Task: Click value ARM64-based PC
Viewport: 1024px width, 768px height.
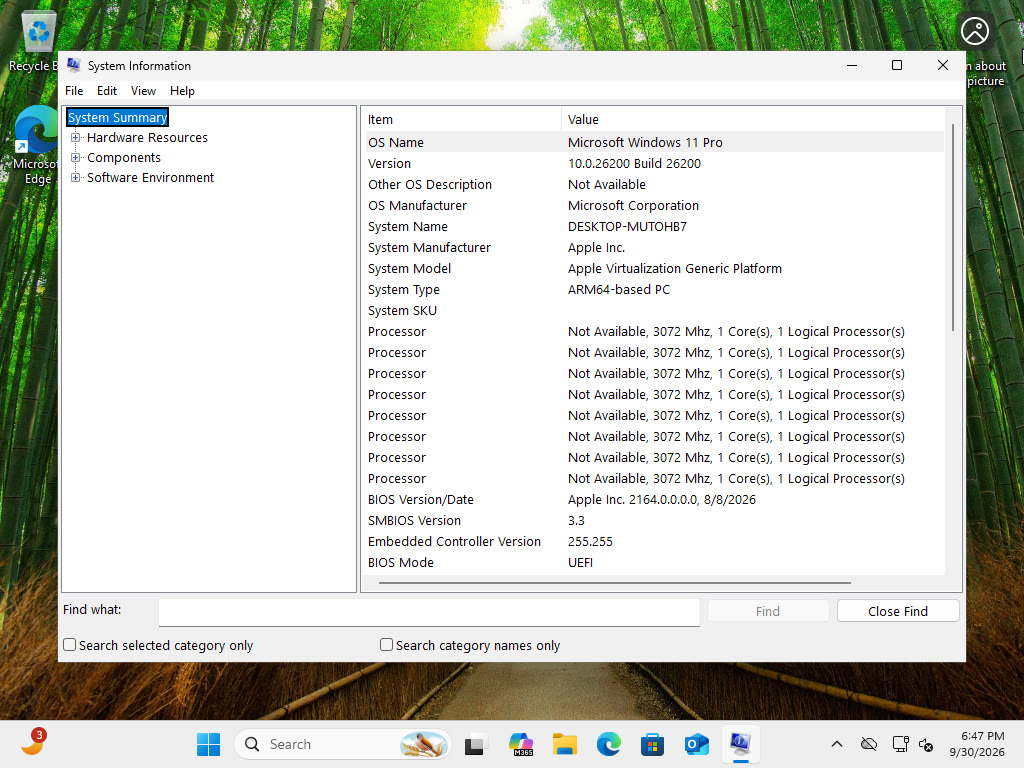Action: pyautogui.click(x=618, y=289)
